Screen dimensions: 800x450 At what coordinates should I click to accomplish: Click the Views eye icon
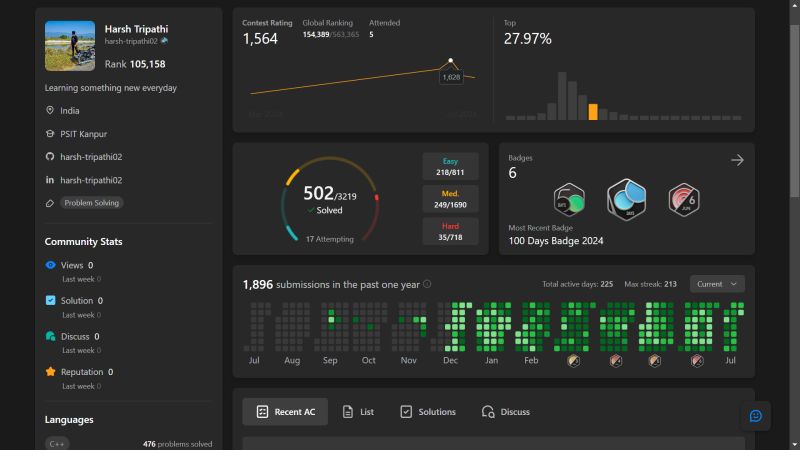point(50,265)
